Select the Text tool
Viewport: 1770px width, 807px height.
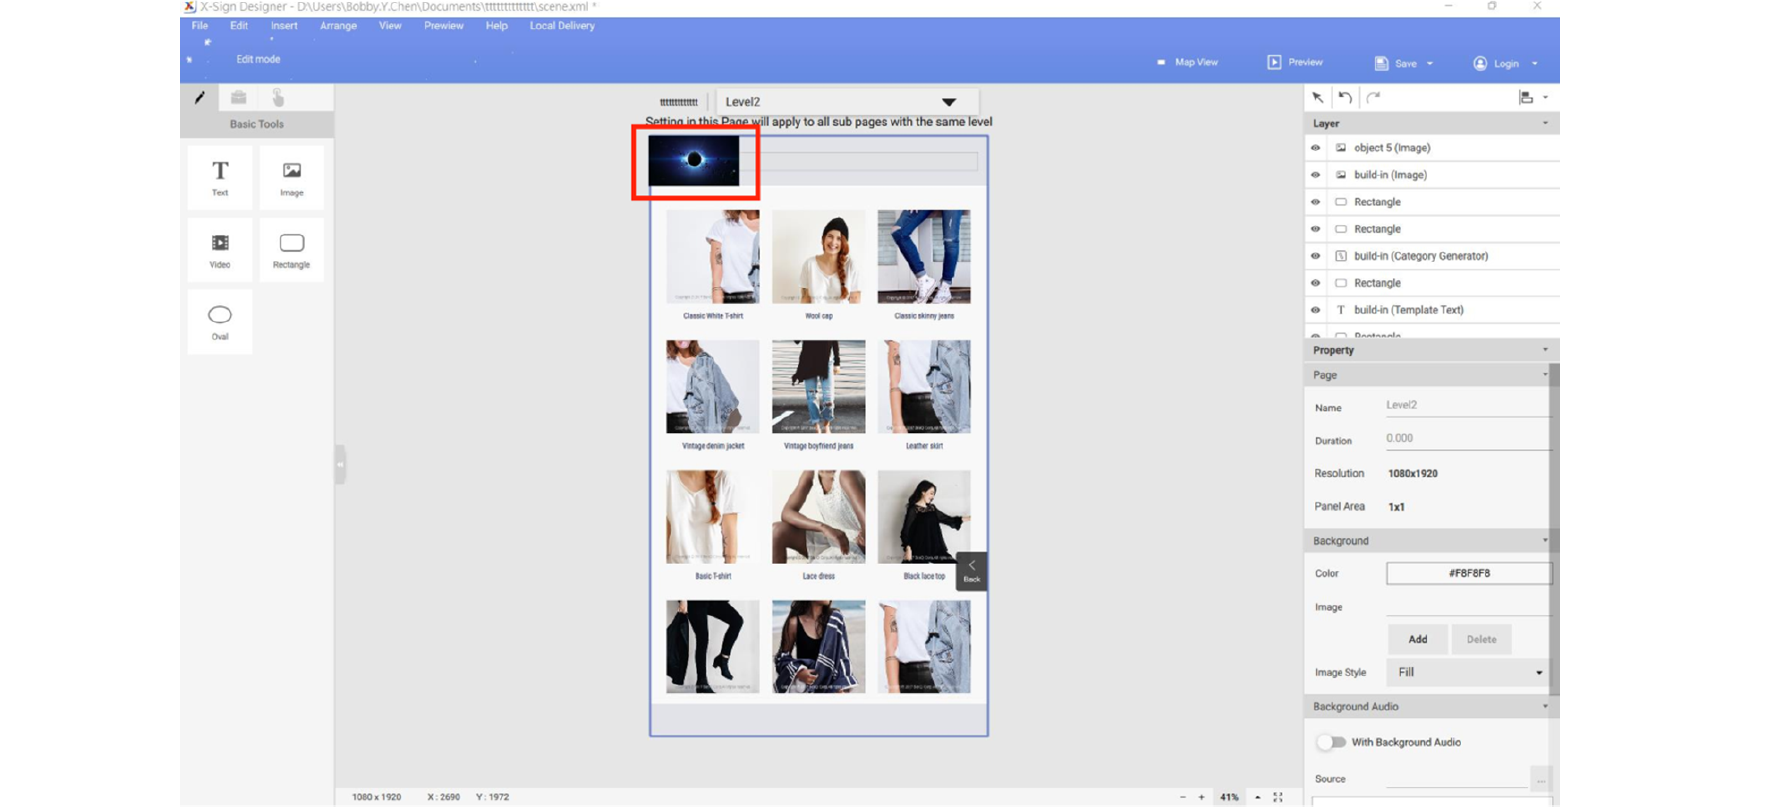tap(220, 177)
